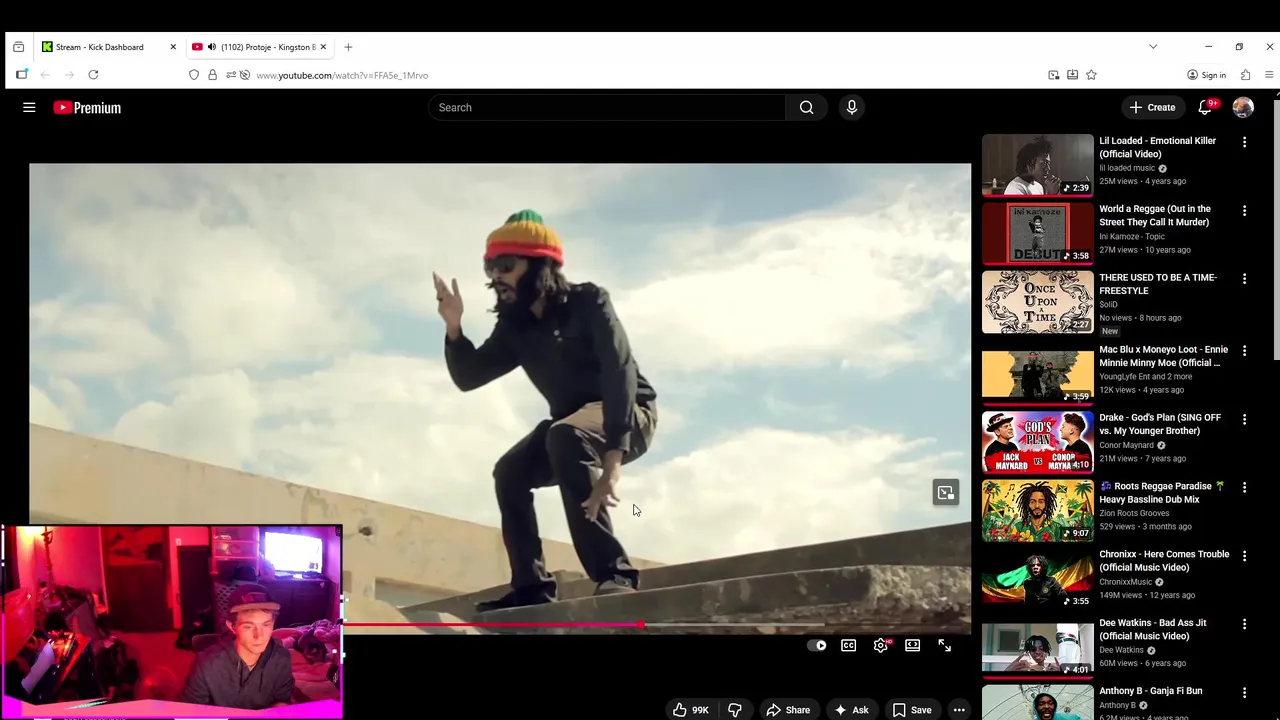Open the extensions puzzle icon

tap(1245, 75)
